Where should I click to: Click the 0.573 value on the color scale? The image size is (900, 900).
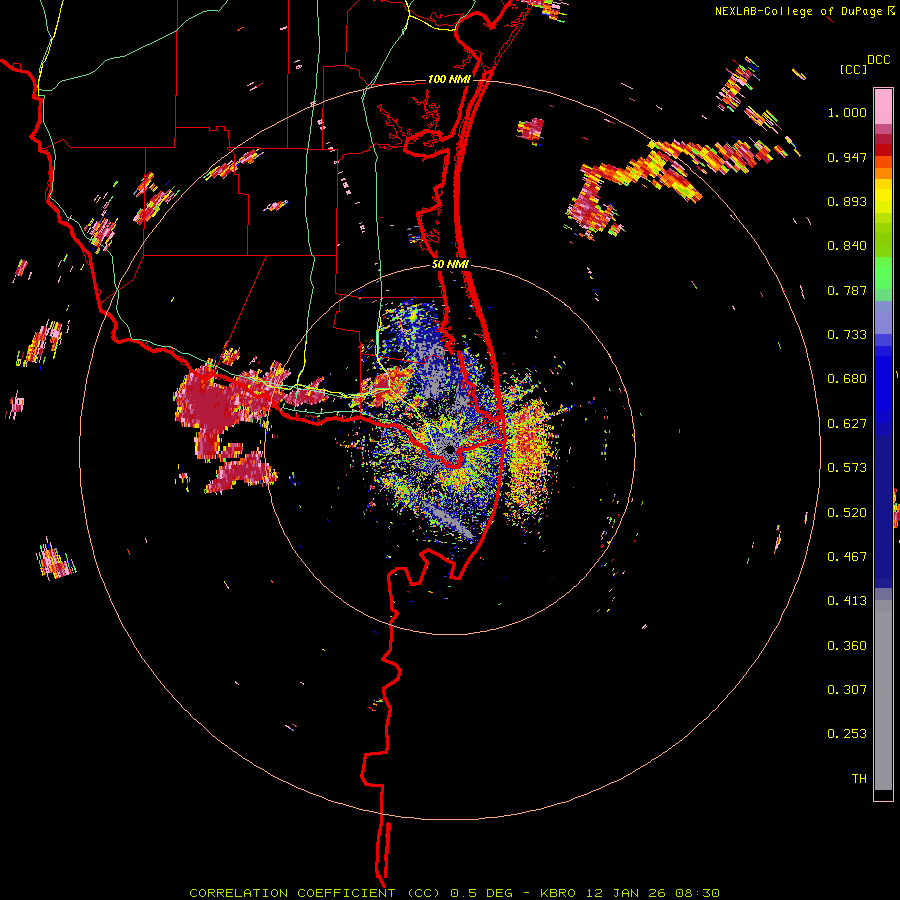[847, 468]
